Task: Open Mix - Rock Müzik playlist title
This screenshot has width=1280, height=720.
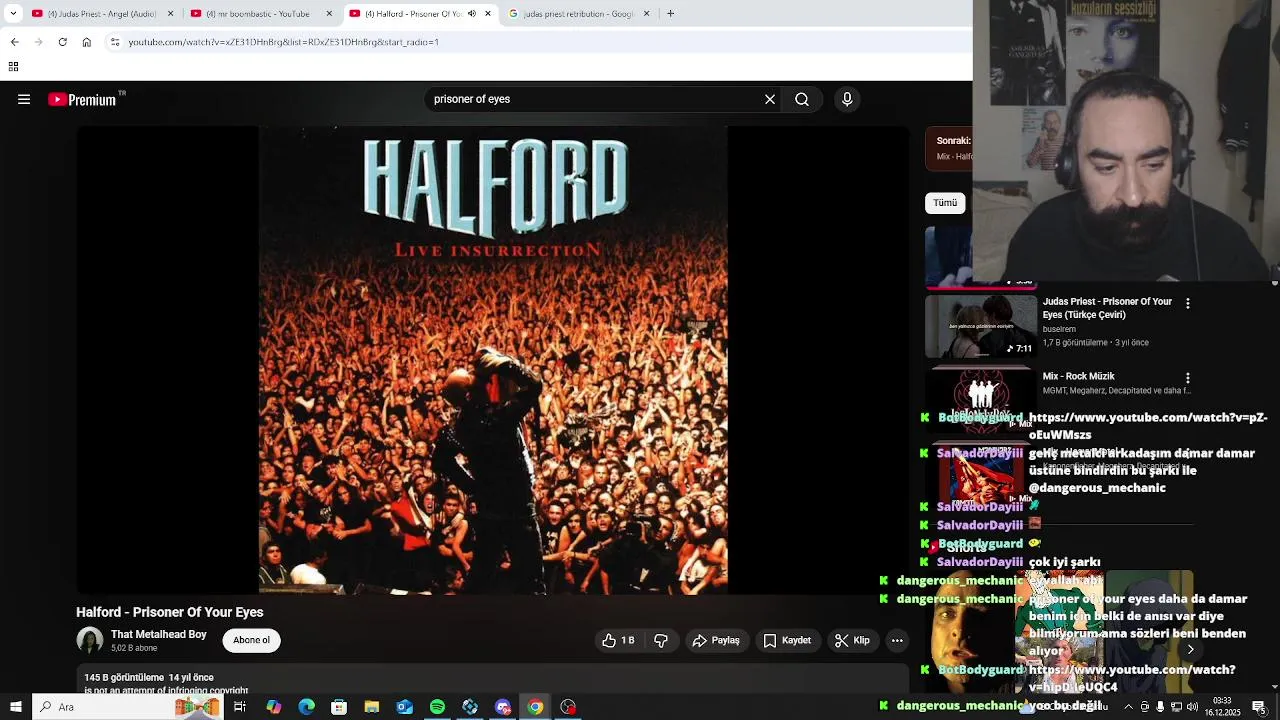Action: pyautogui.click(x=1078, y=376)
